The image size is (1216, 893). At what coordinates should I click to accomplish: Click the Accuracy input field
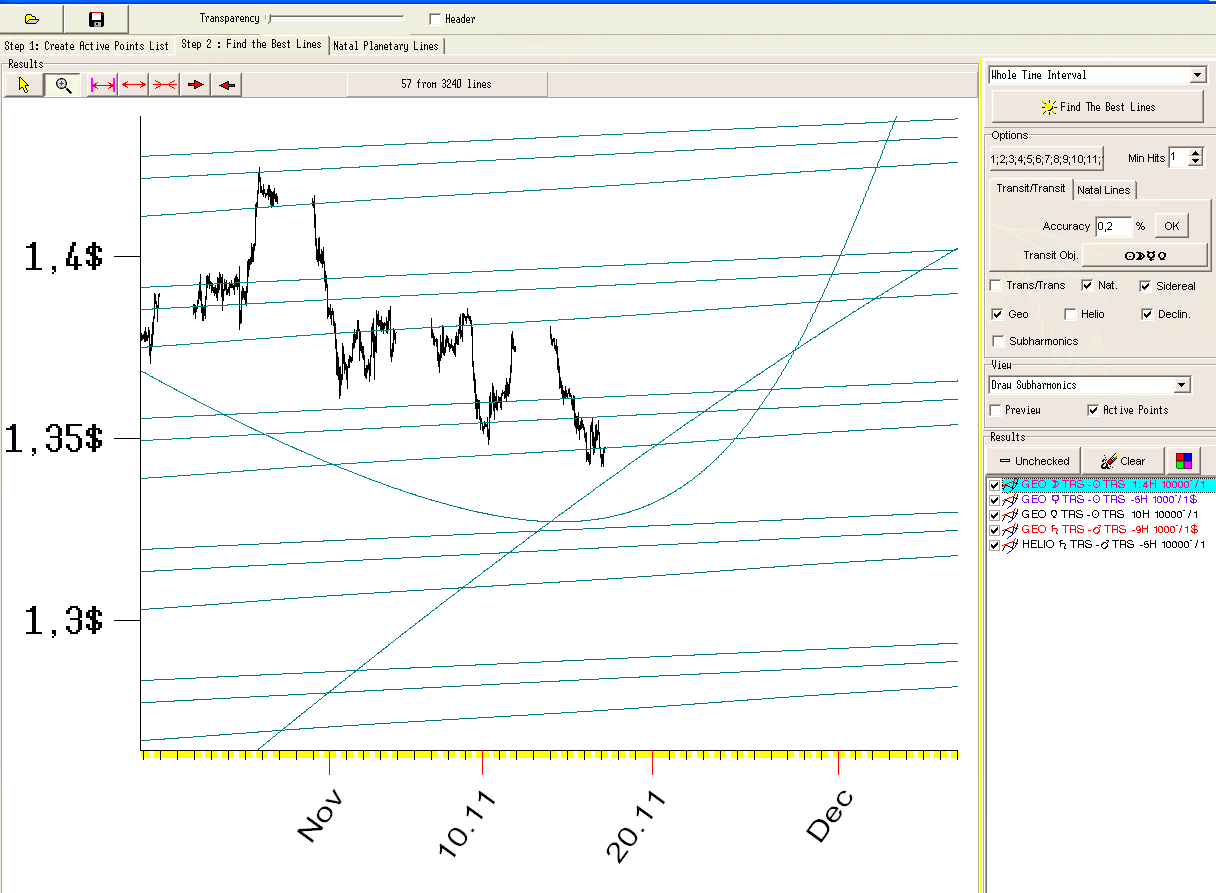(x=1113, y=226)
